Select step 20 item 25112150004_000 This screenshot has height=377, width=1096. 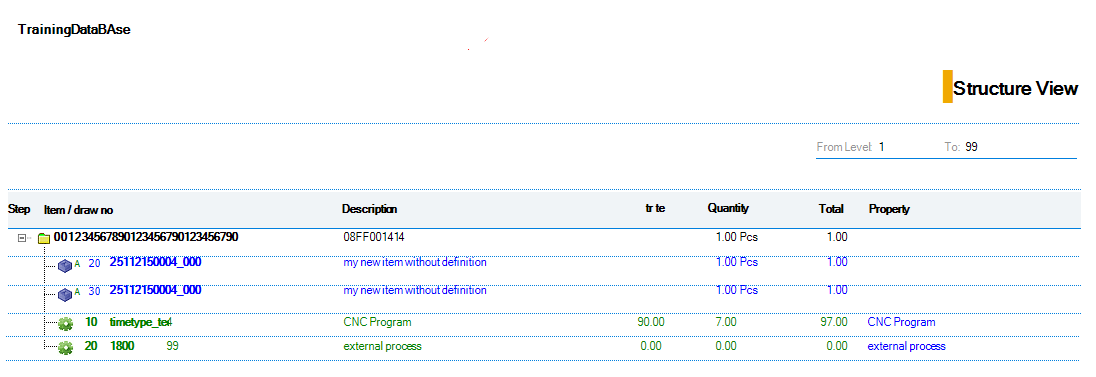click(x=155, y=262)
